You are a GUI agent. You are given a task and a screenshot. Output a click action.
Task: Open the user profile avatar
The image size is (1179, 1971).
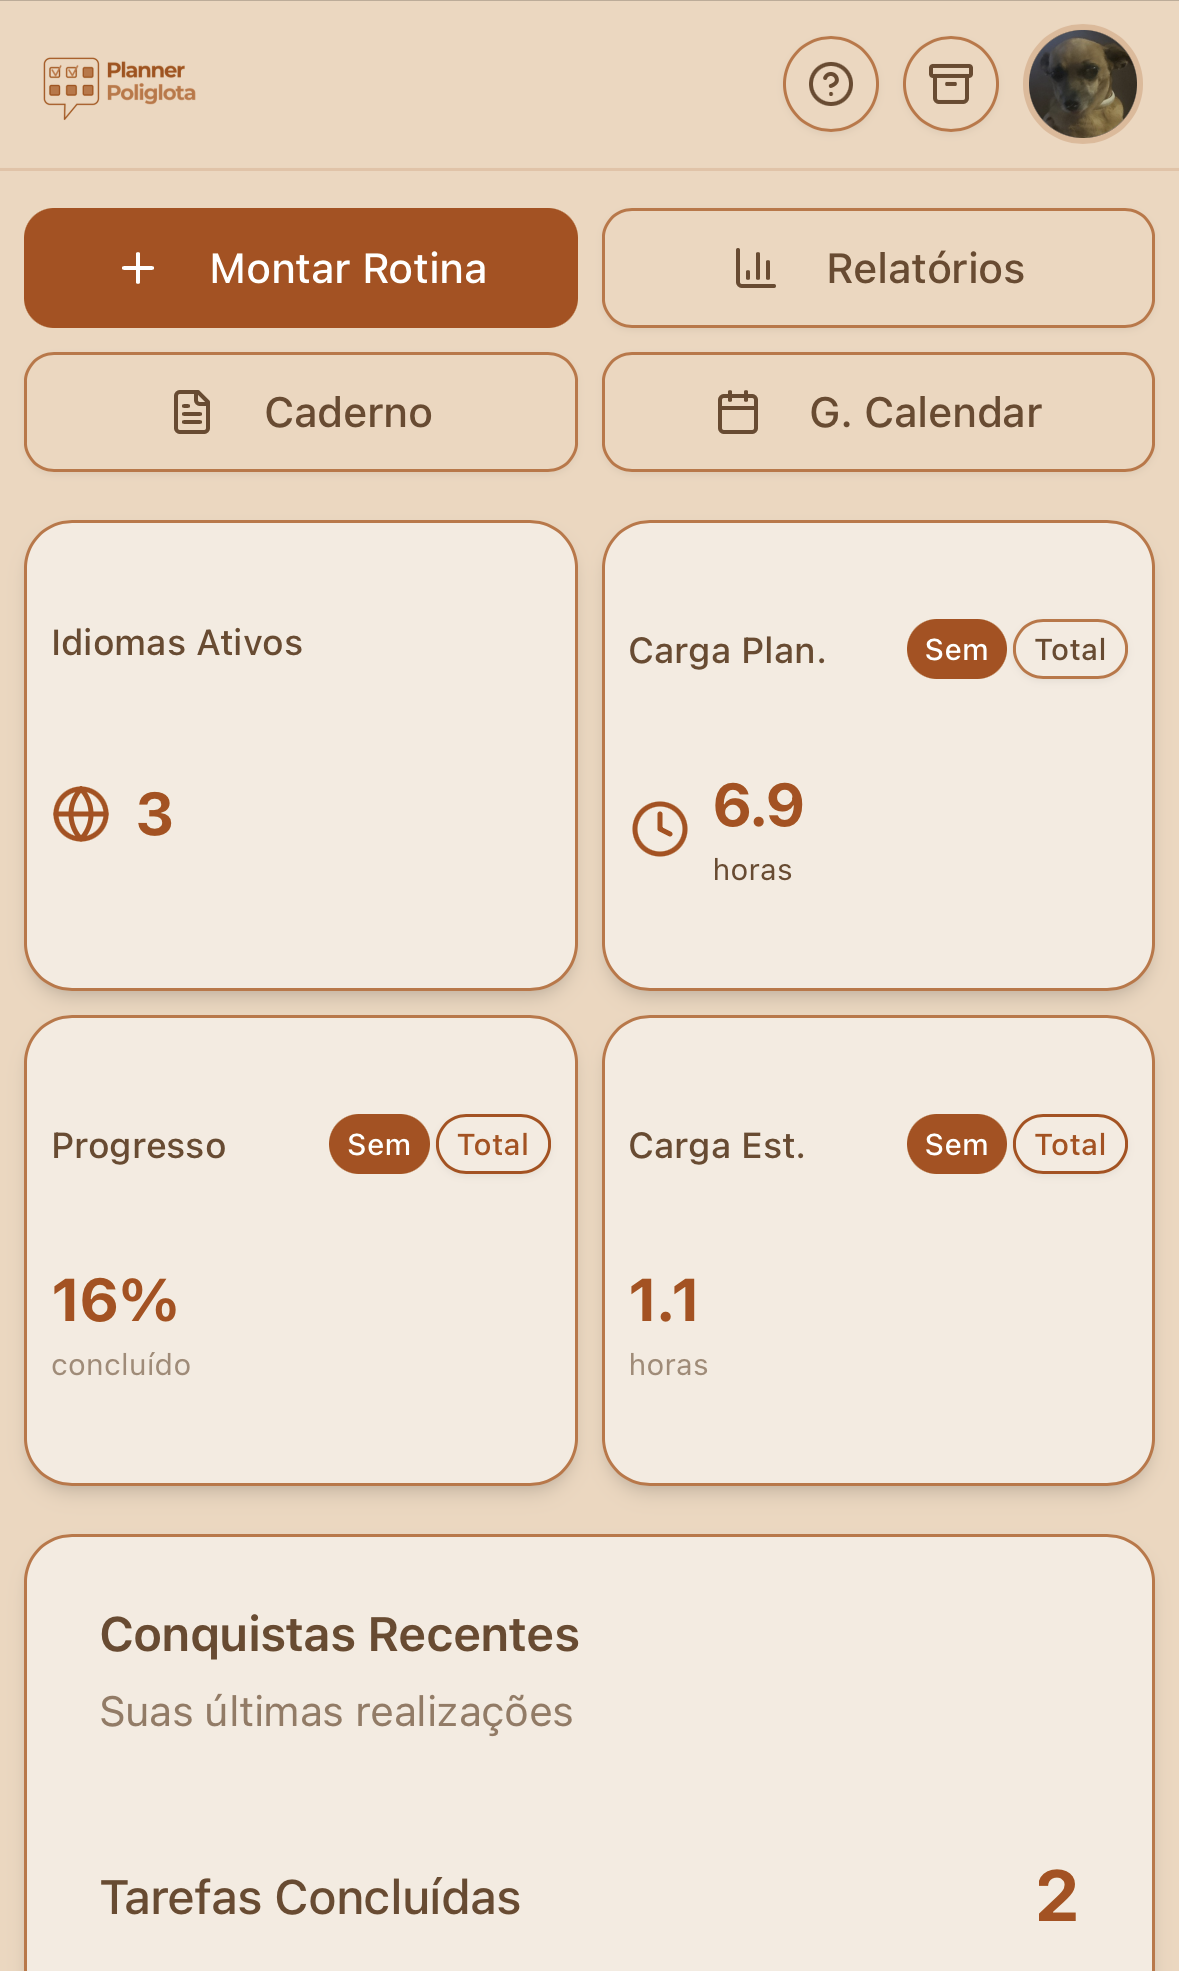(x=1082, y=84)
